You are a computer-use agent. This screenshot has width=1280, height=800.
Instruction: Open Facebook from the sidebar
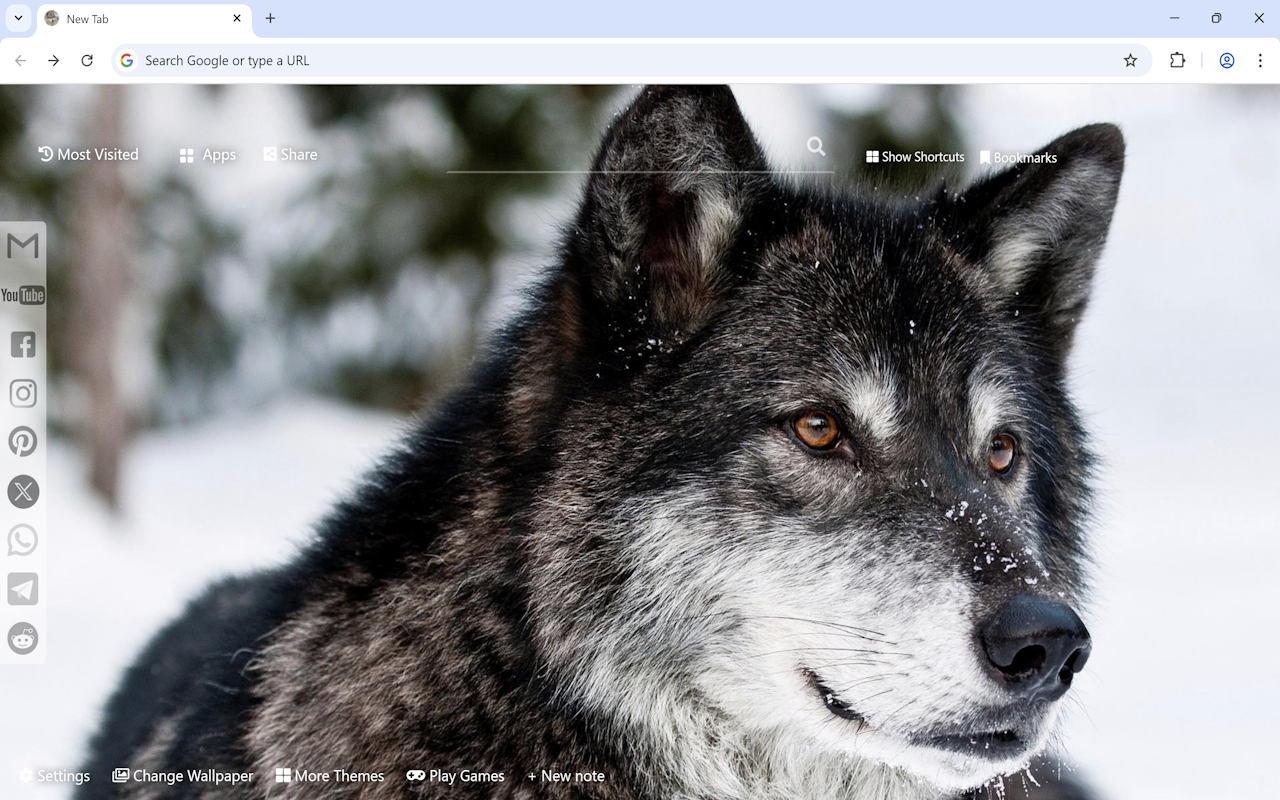pos(22,344)
